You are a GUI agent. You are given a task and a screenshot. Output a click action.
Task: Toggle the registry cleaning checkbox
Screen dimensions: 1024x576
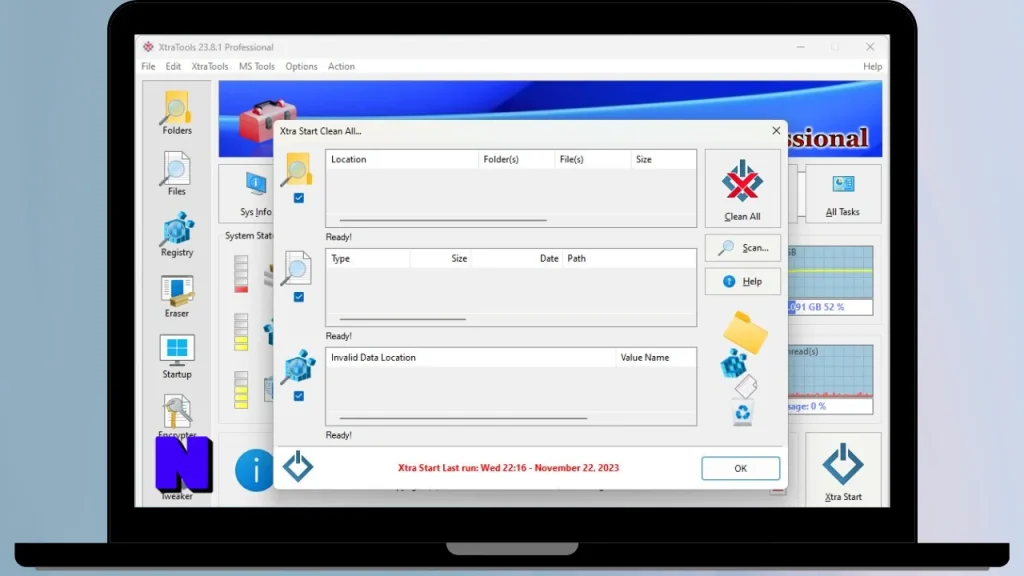coord(298,396)
